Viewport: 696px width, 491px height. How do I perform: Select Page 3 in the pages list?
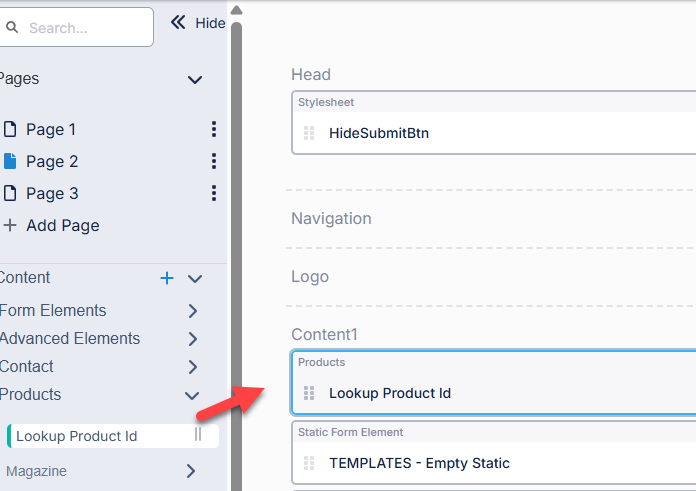[50, 193]
